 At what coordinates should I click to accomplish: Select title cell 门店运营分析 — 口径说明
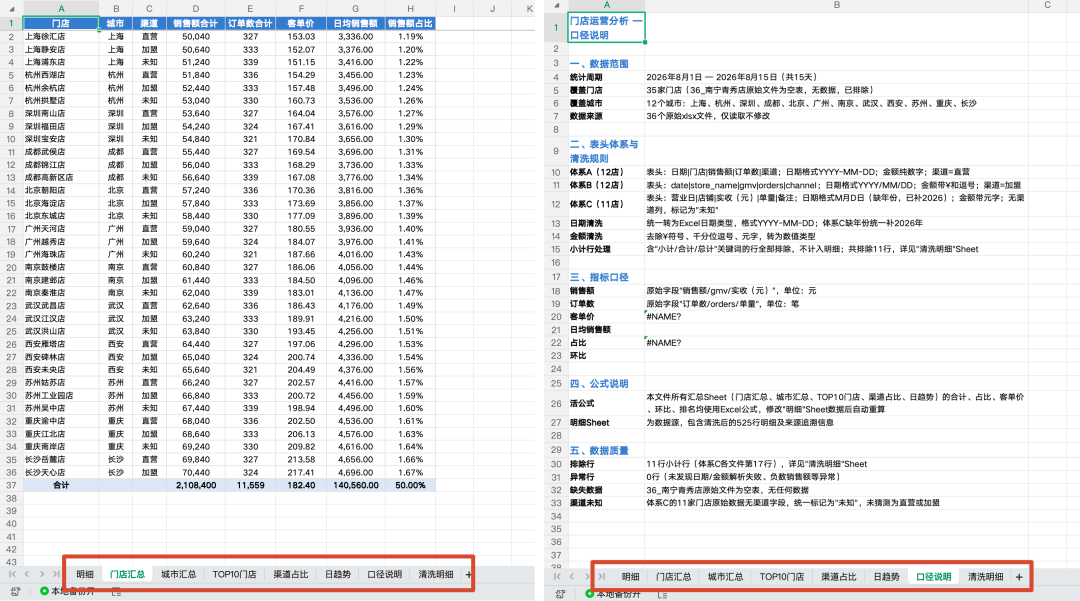tap(606, 28)
